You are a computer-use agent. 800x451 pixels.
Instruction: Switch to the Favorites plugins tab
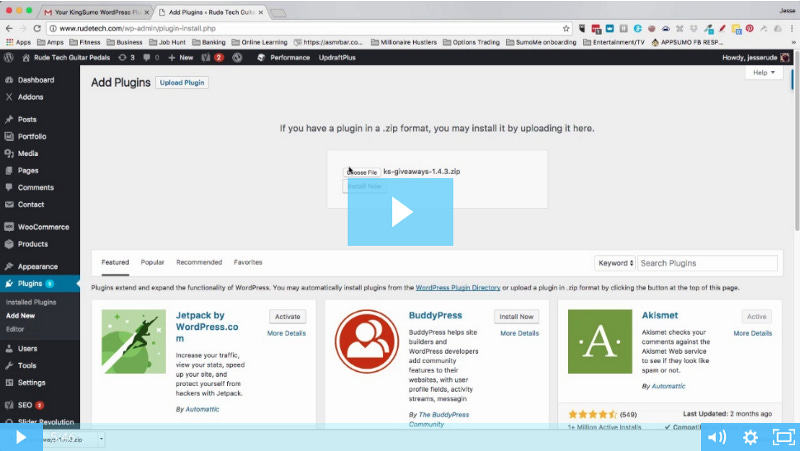click(248, 262)
